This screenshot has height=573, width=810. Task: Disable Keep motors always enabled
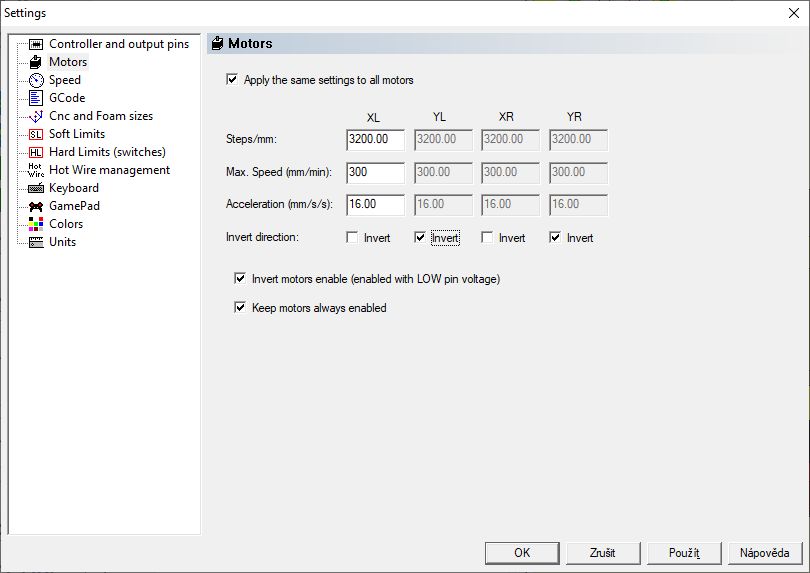pos(240,308)
